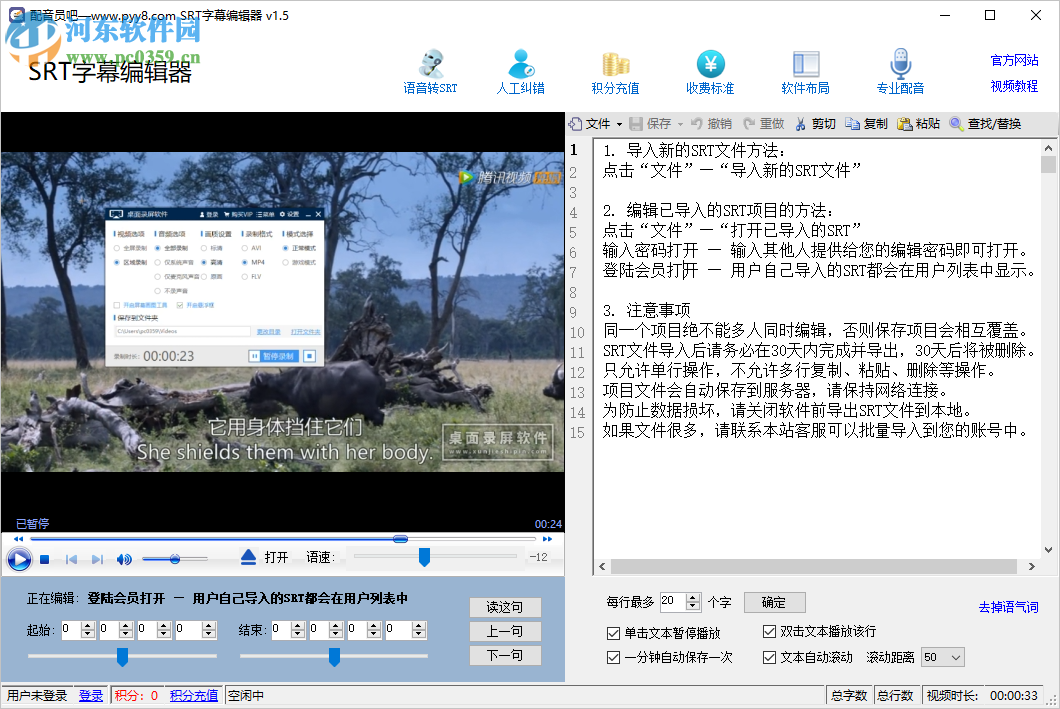Click the 总字数 status bar entry
Image resolution: width=1060 pixels, height=709 pixels.
(x=849, y=695)
